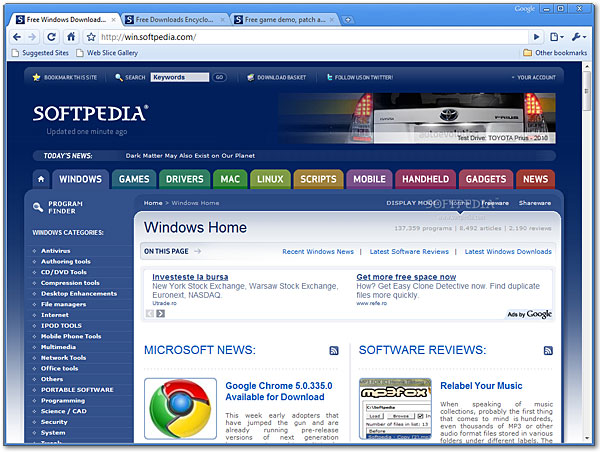Click the browser Back arrow

(x=17, y=37)
